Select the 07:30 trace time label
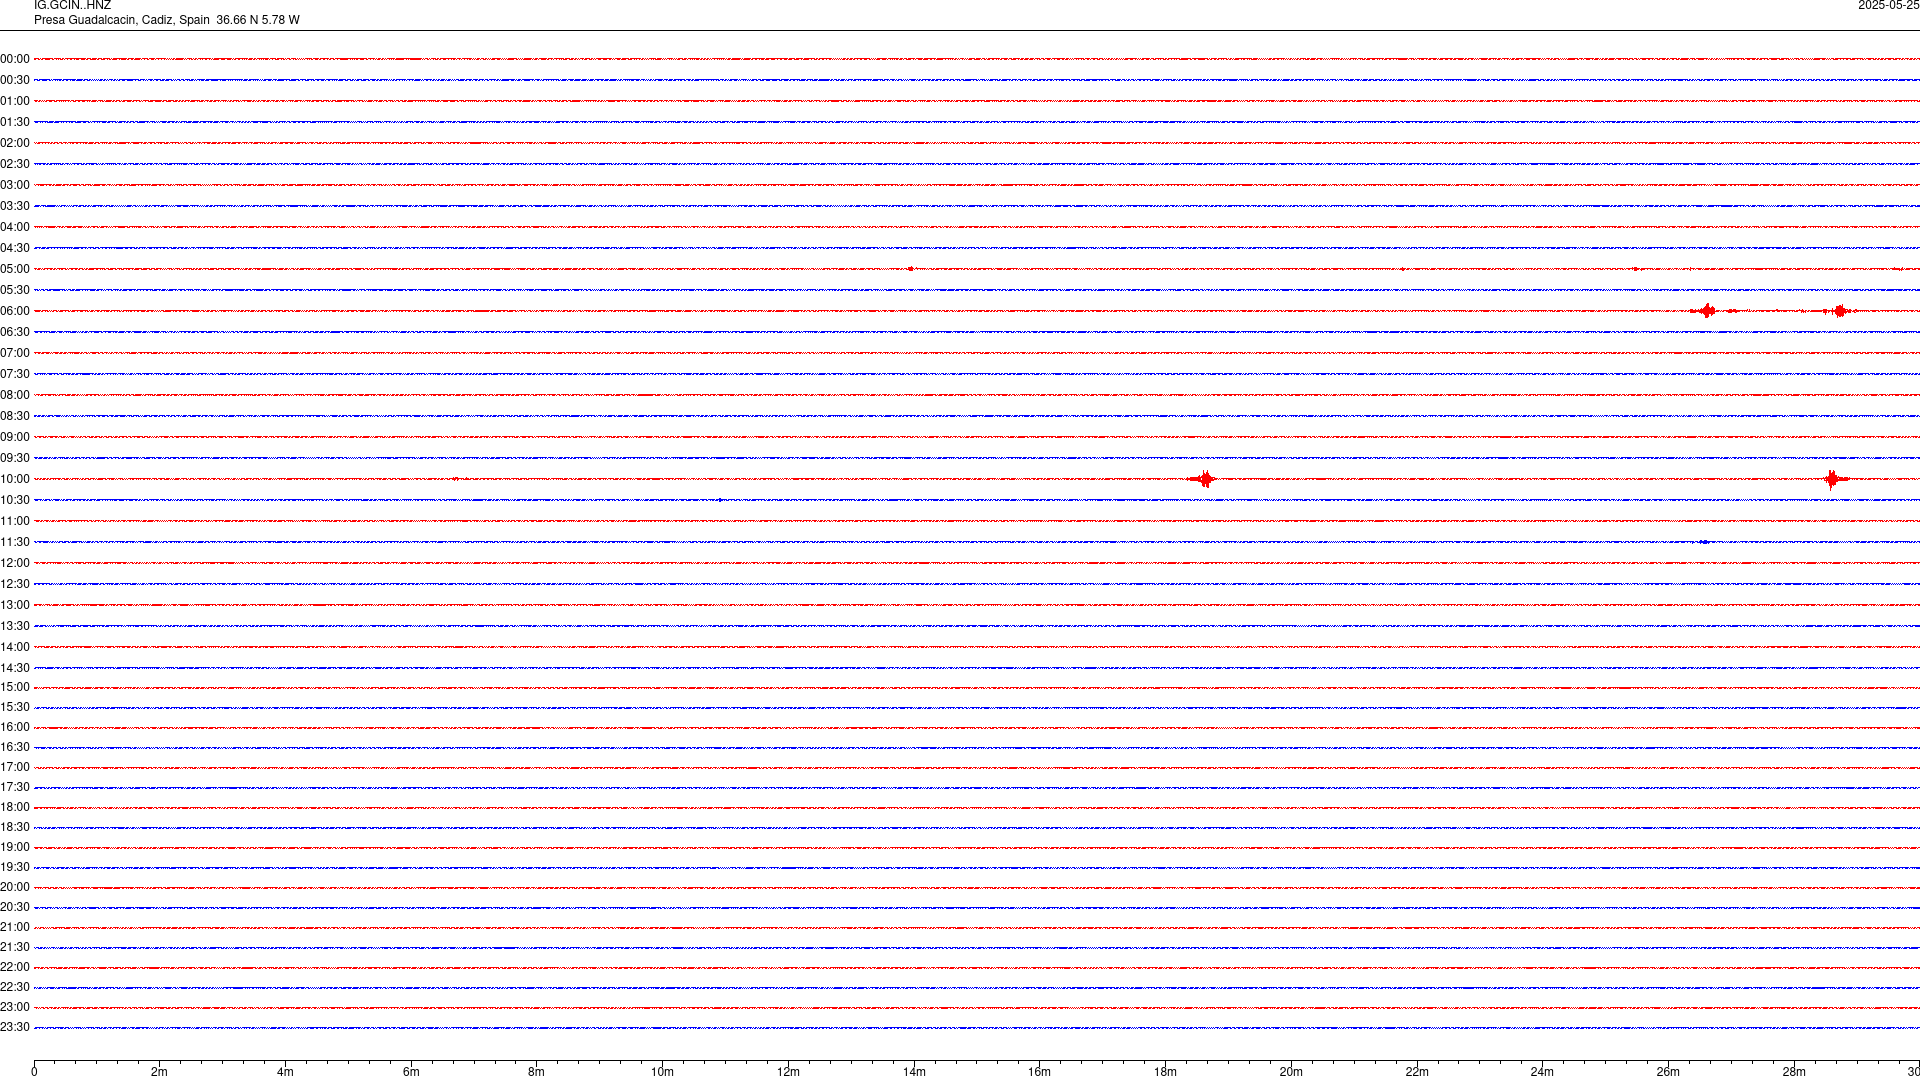 [15, 374]
